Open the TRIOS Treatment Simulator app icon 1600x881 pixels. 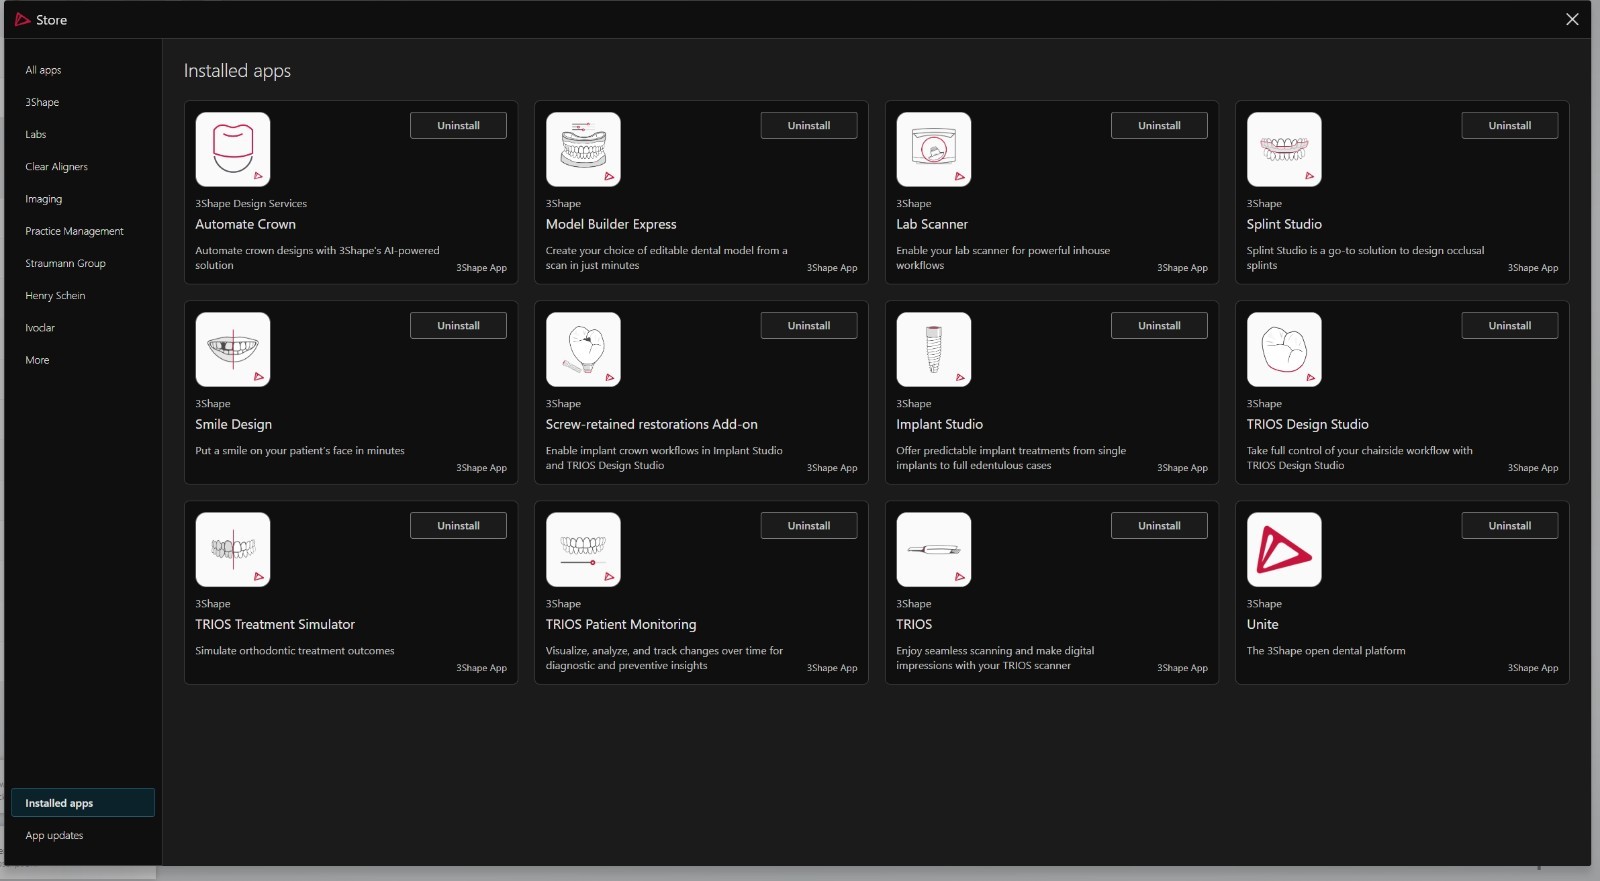(233, 549)
